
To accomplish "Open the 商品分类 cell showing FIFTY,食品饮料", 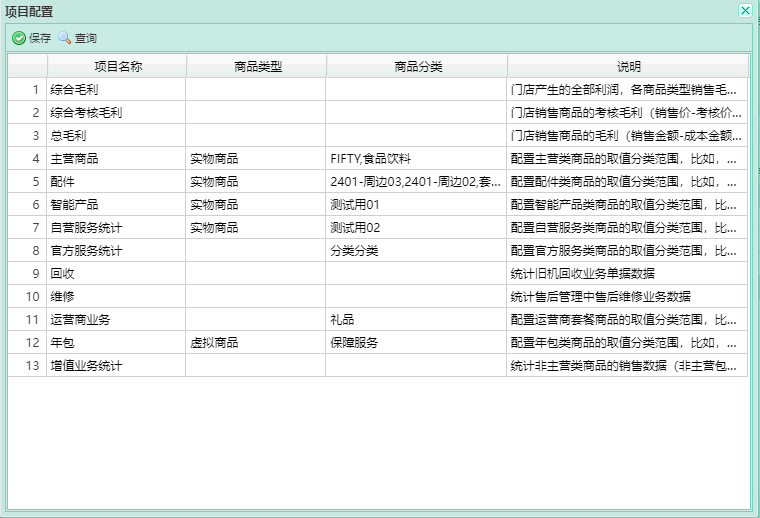I will pyautogui.click(x=417, y=158).
